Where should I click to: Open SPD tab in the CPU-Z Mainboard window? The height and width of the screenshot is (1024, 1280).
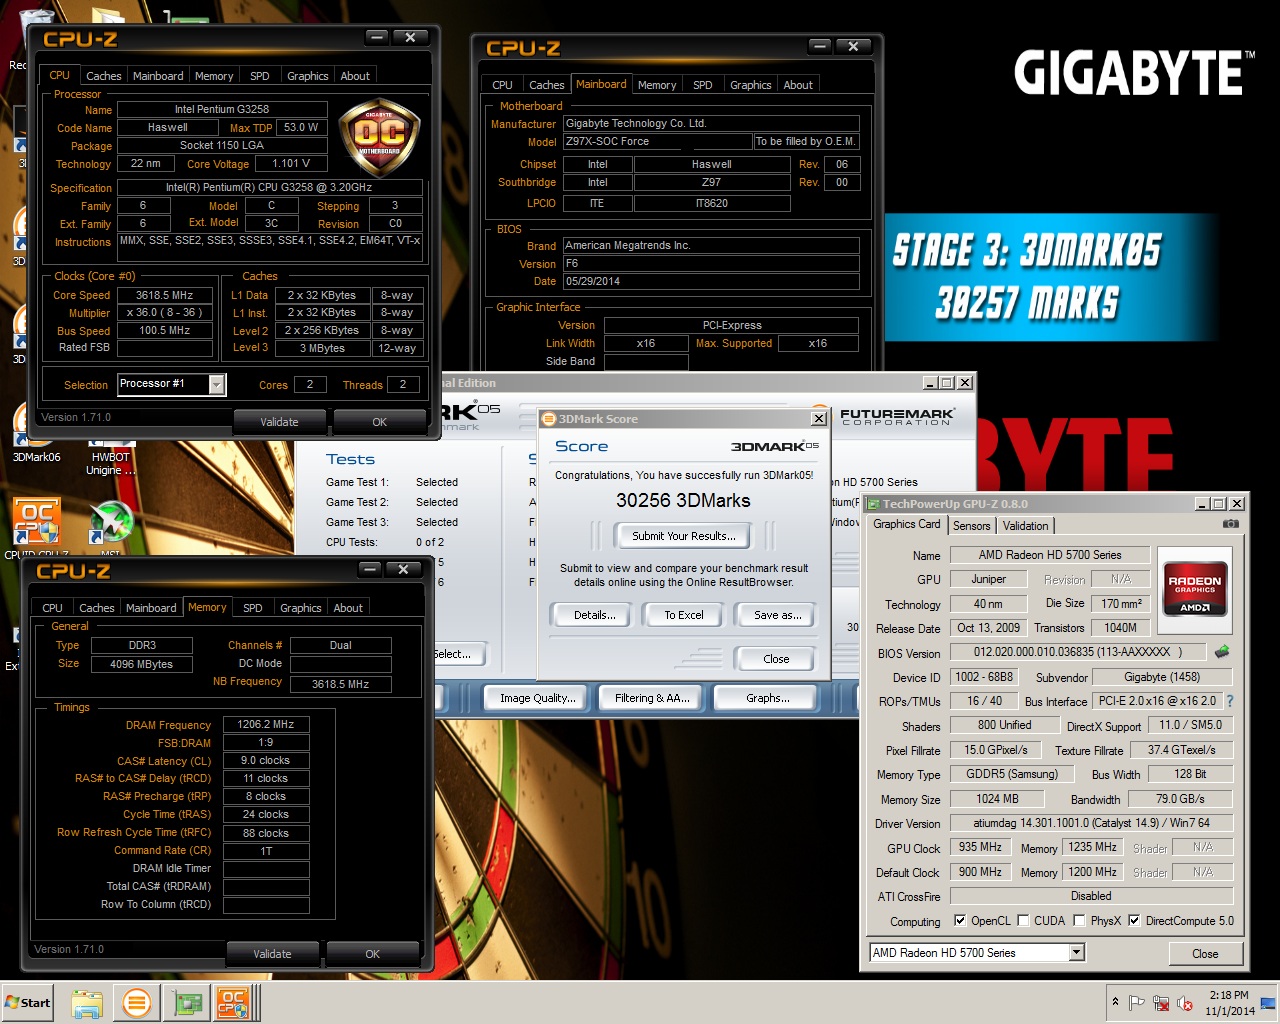coord(703,85)
